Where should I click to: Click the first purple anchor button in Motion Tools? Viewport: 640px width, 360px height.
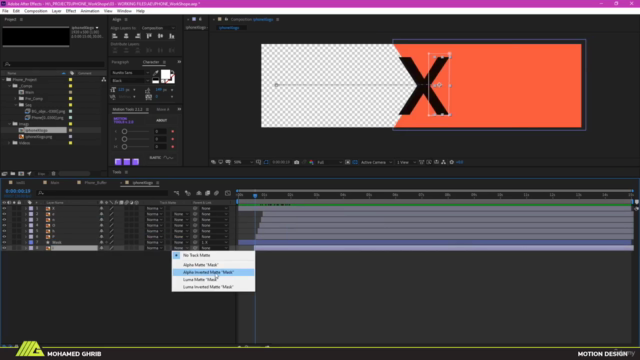click(118, 162)
